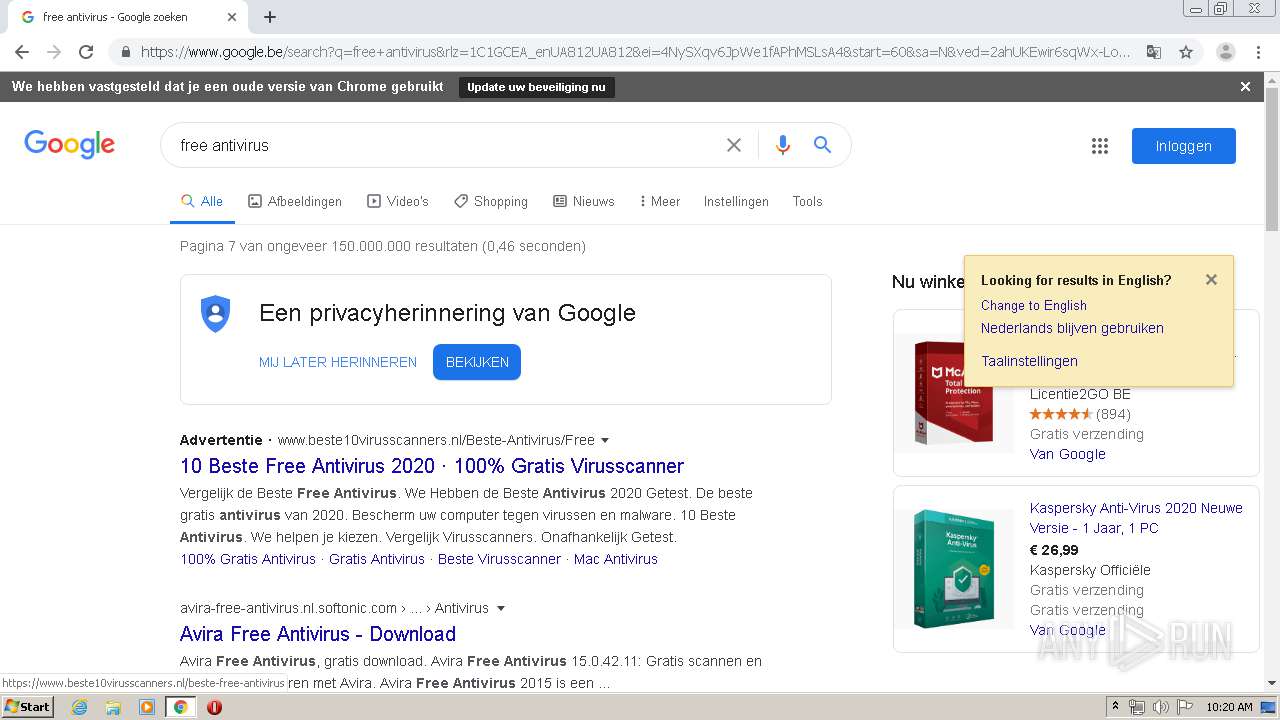The width and height of the screenshot is (1280, 720).
Task: Switch to the Video's tab
Action: tap(398, 201)
